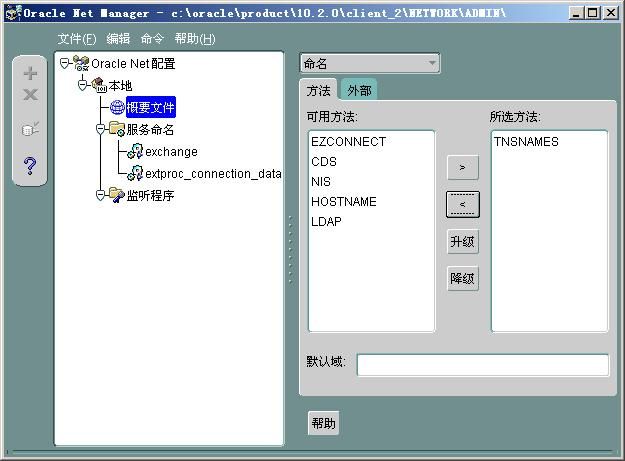Click the globe icon beside 概要文件
Screen dimensions: 625x461
[x=117, y=107]
